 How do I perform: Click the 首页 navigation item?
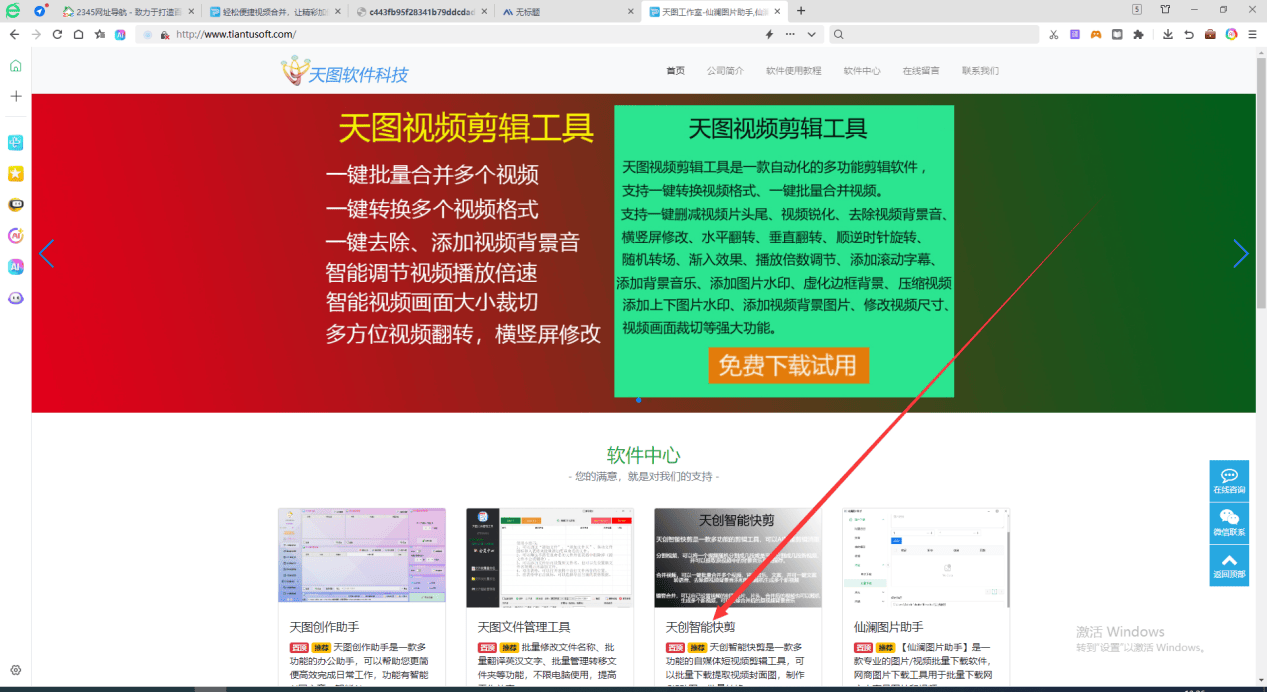pos(676,71)
